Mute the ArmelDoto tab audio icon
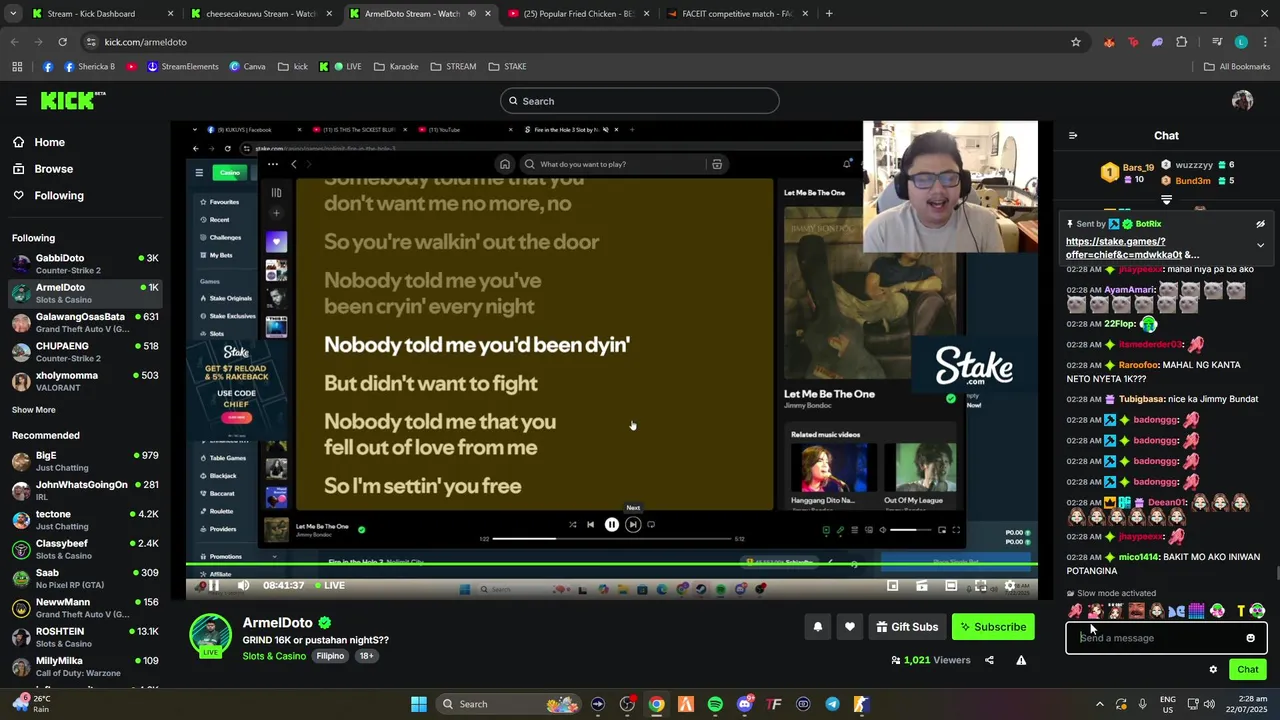 pos(472,14)
